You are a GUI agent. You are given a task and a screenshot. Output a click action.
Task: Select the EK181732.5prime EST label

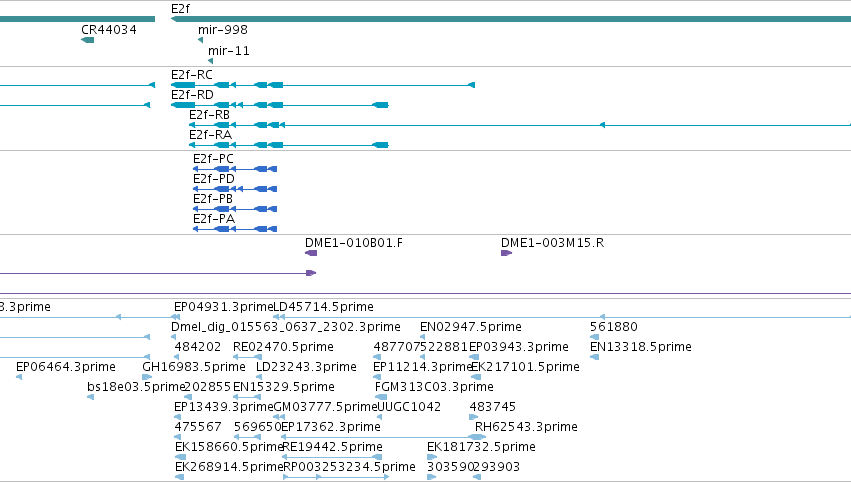pos(481,448)
